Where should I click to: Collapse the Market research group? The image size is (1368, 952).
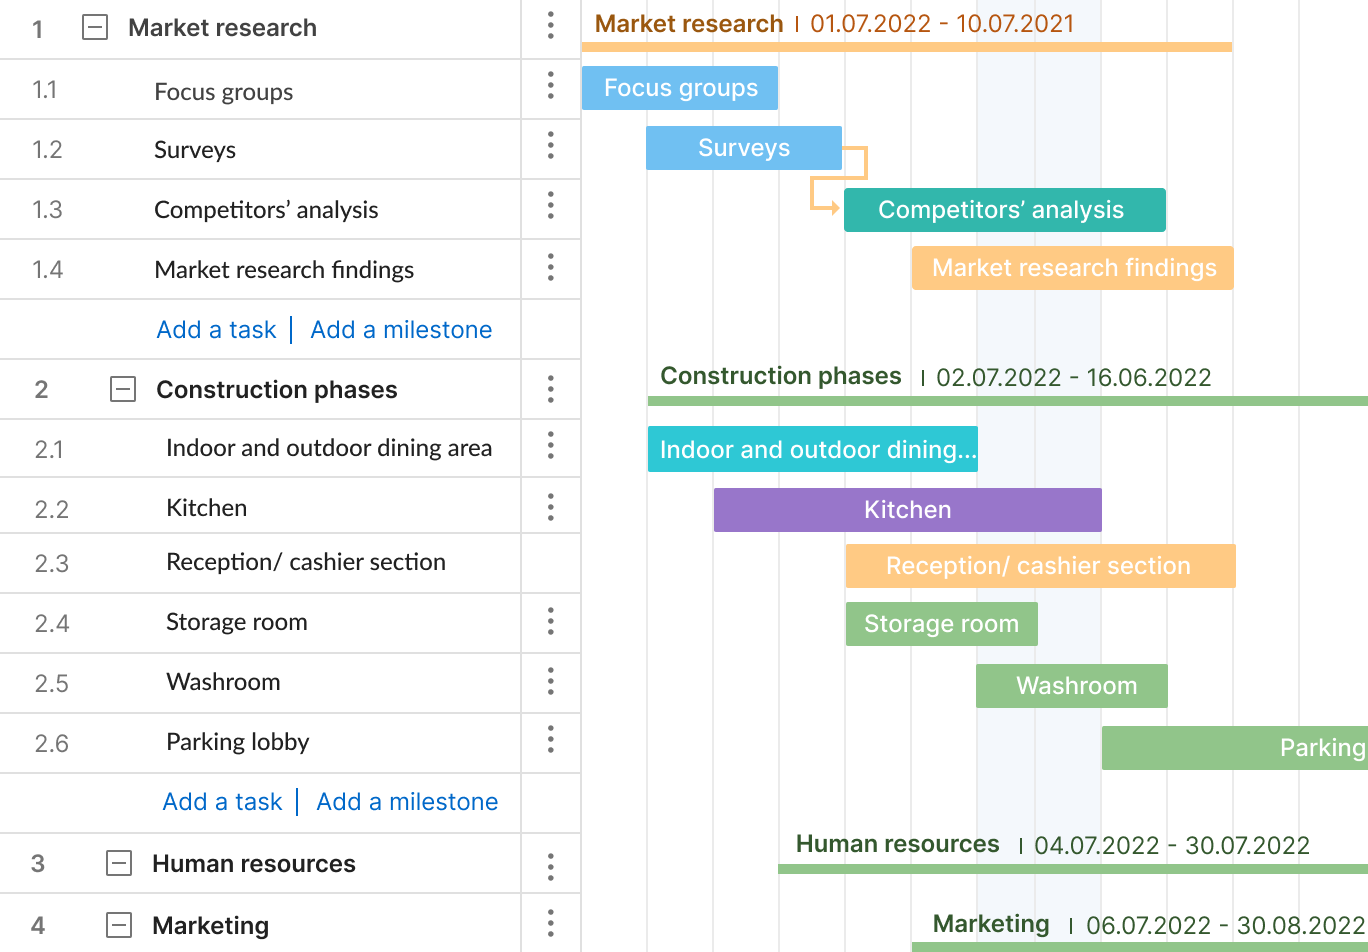click(95, 28)
